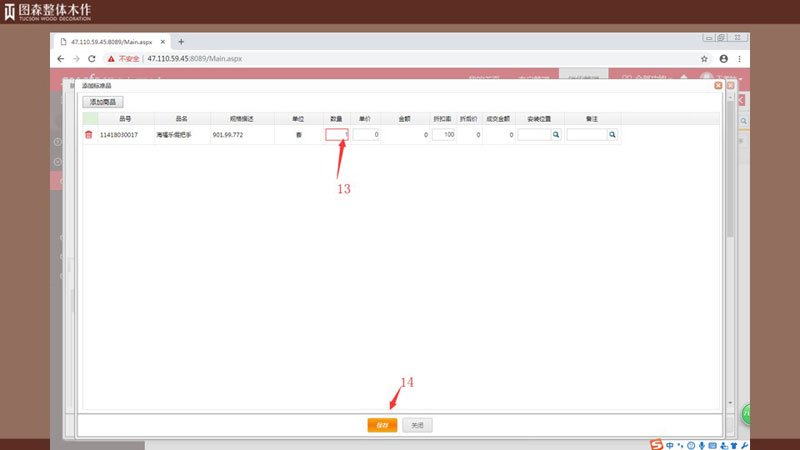Click the 关闭 button at dialog bottom
The height and width of the screenshot is (450, 800).
click(417, 425)
